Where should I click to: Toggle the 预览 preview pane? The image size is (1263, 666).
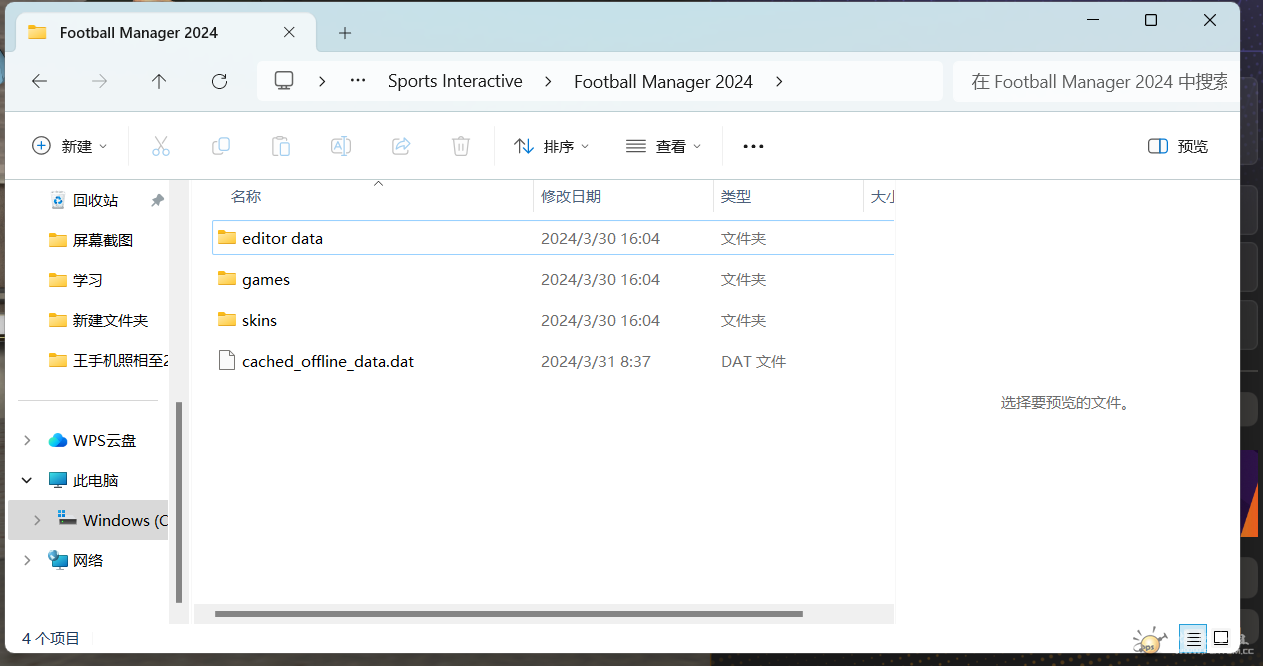(x=1178, y=146)
